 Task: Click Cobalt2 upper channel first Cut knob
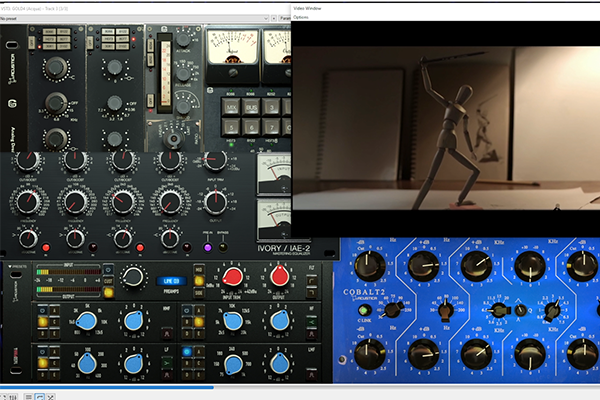370,266
